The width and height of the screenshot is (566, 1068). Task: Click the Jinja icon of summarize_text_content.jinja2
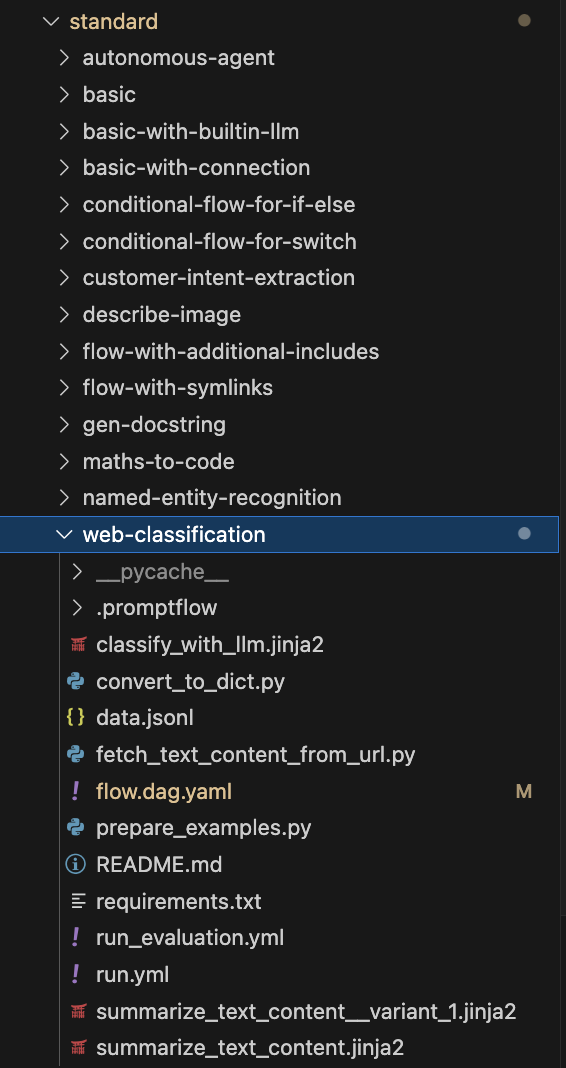[79, 1048]
